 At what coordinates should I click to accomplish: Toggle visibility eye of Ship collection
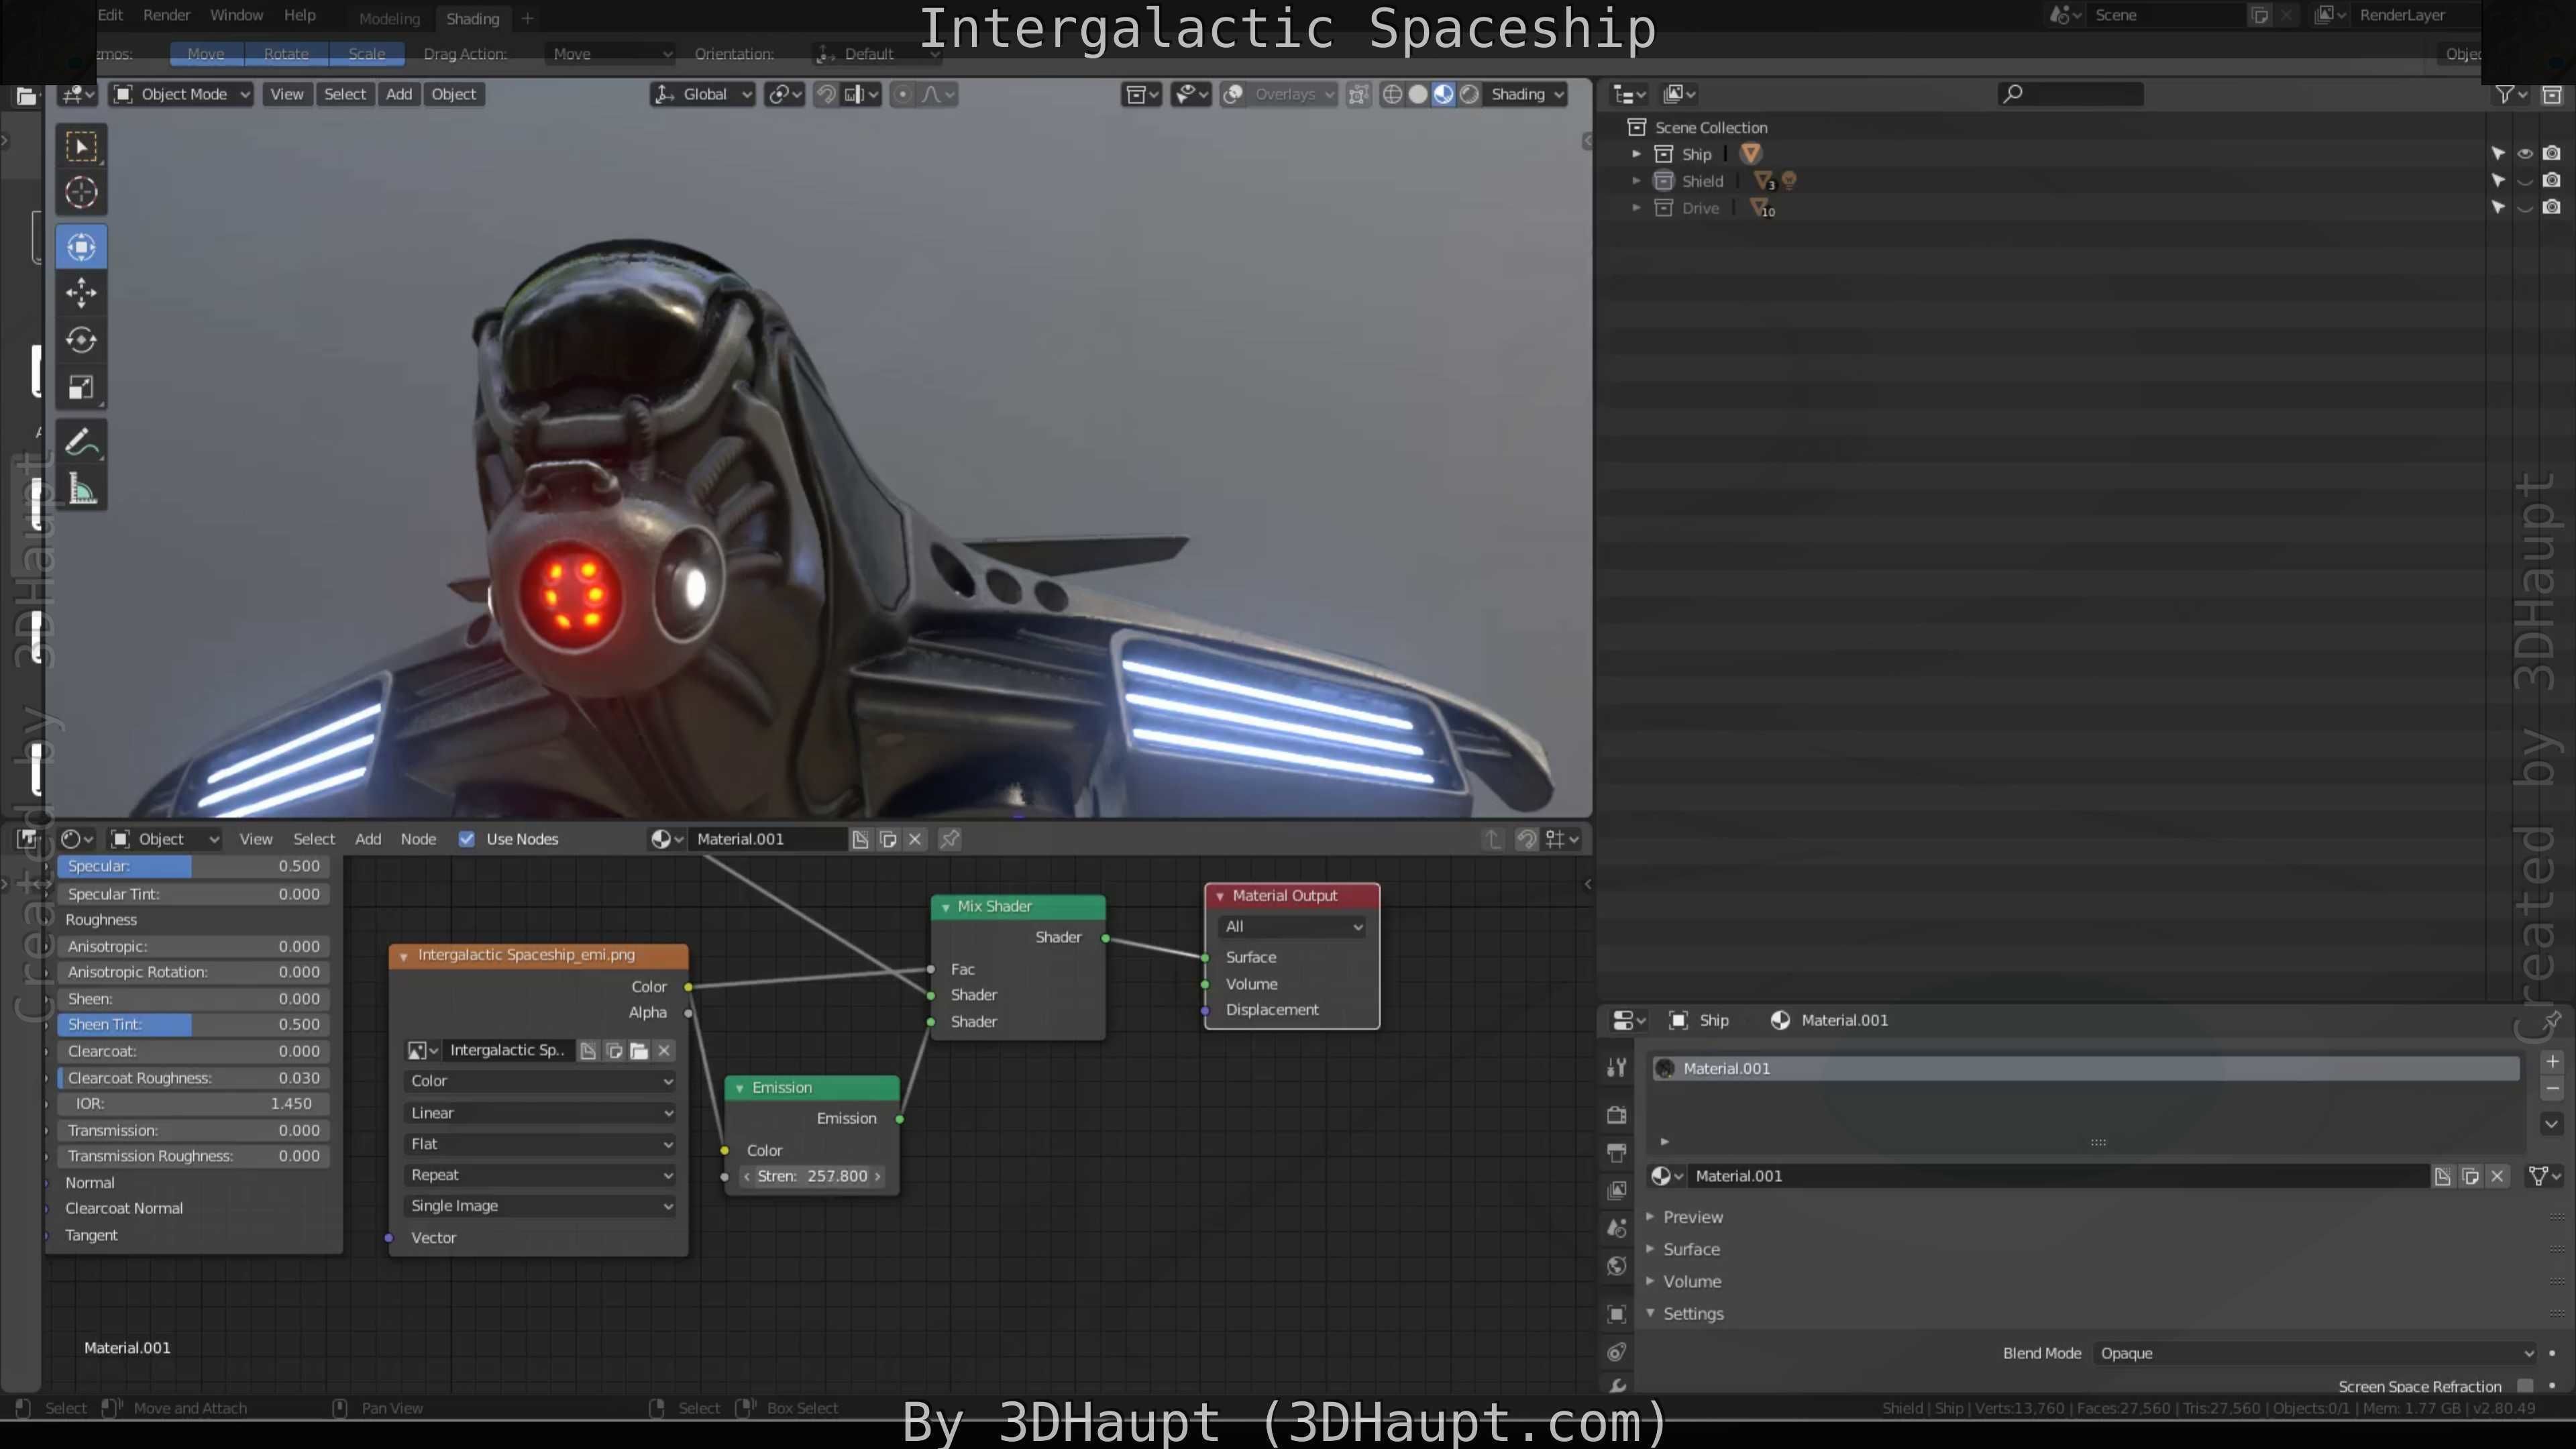2524,154
